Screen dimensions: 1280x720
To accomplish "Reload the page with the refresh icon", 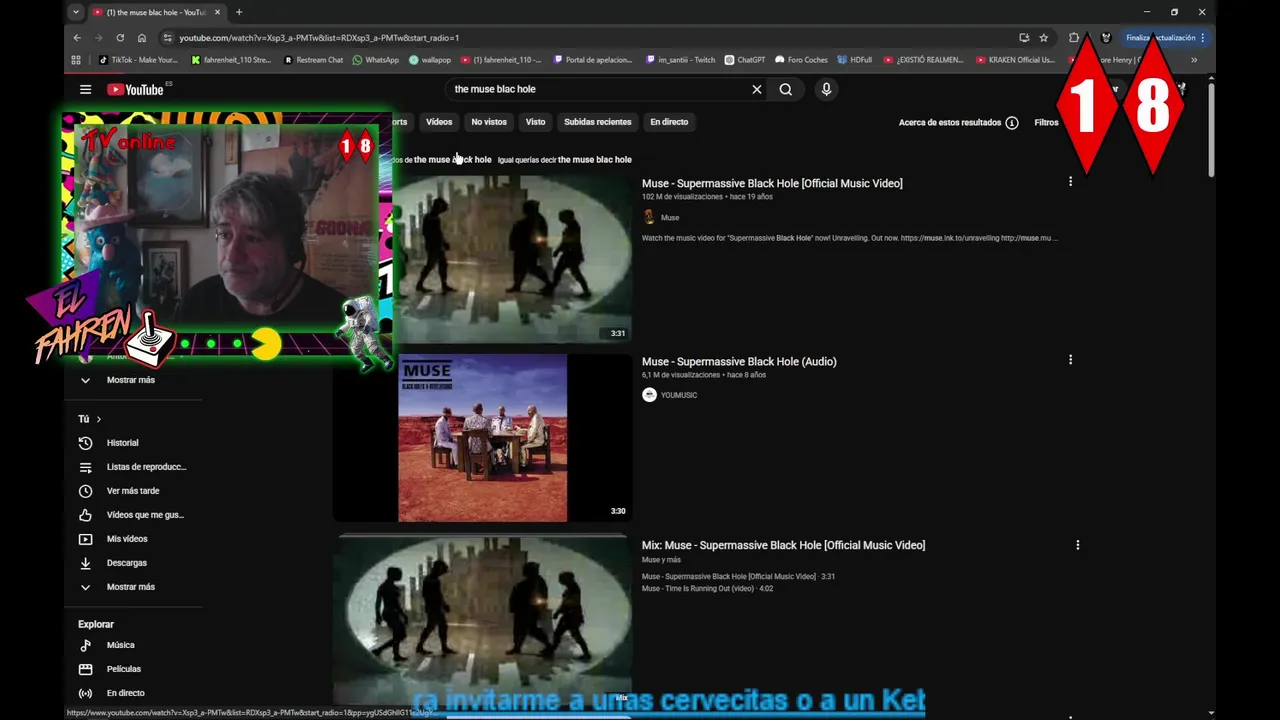I will click(x=120, y=38).
